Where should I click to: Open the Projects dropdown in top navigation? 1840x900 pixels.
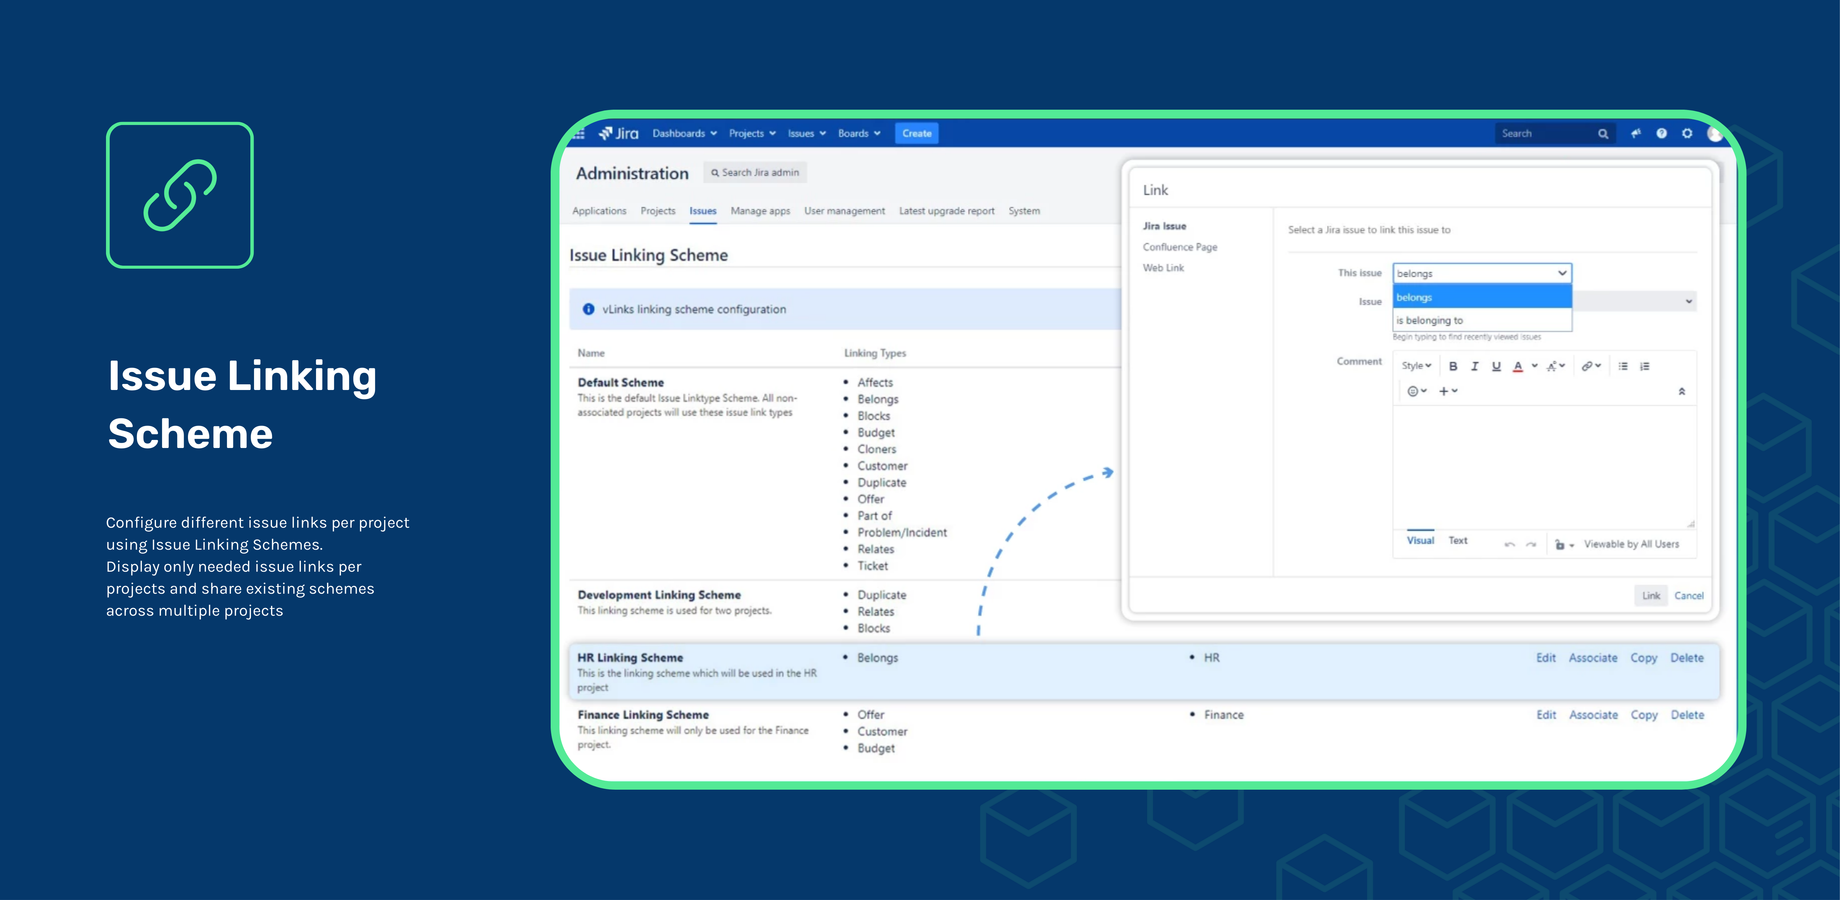752,133
